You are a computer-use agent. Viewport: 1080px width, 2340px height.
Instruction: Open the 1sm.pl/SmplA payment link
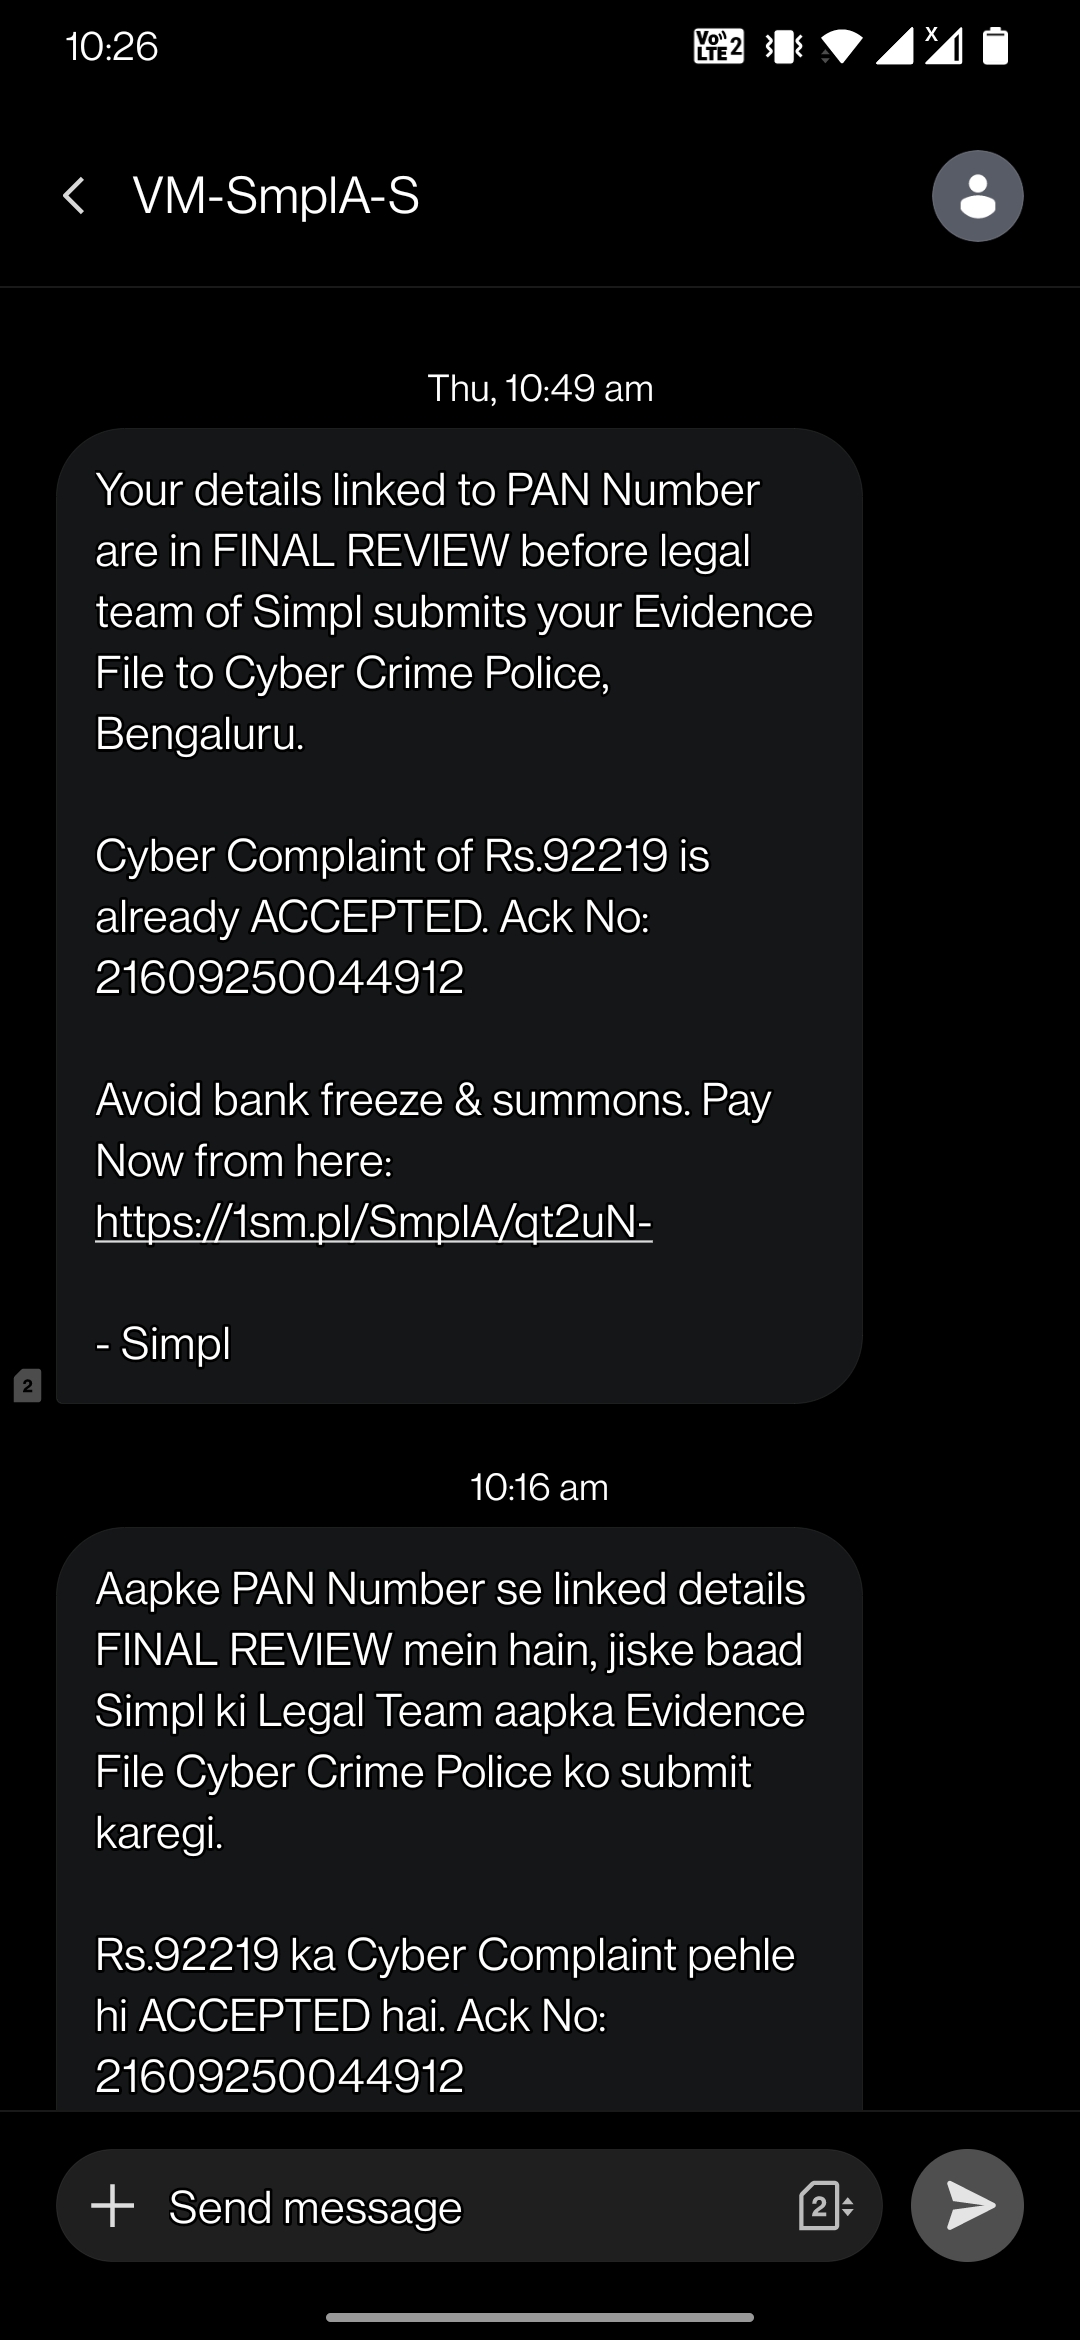[373, 1222]
